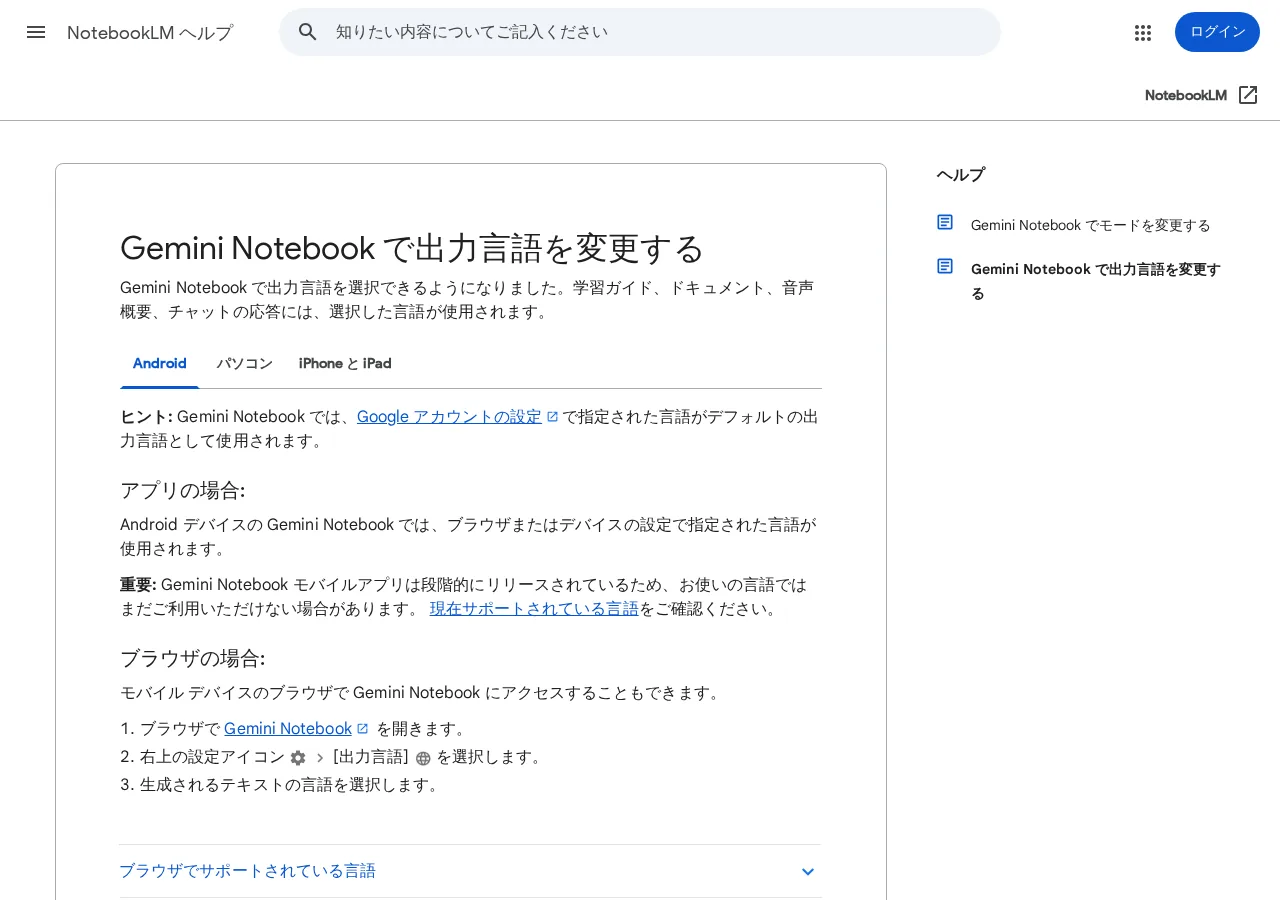Image resolution: width=1280 pixels, height=900 pixels.
Task: Open 現在サポートされている言語 link
Action: coord(534,609)
